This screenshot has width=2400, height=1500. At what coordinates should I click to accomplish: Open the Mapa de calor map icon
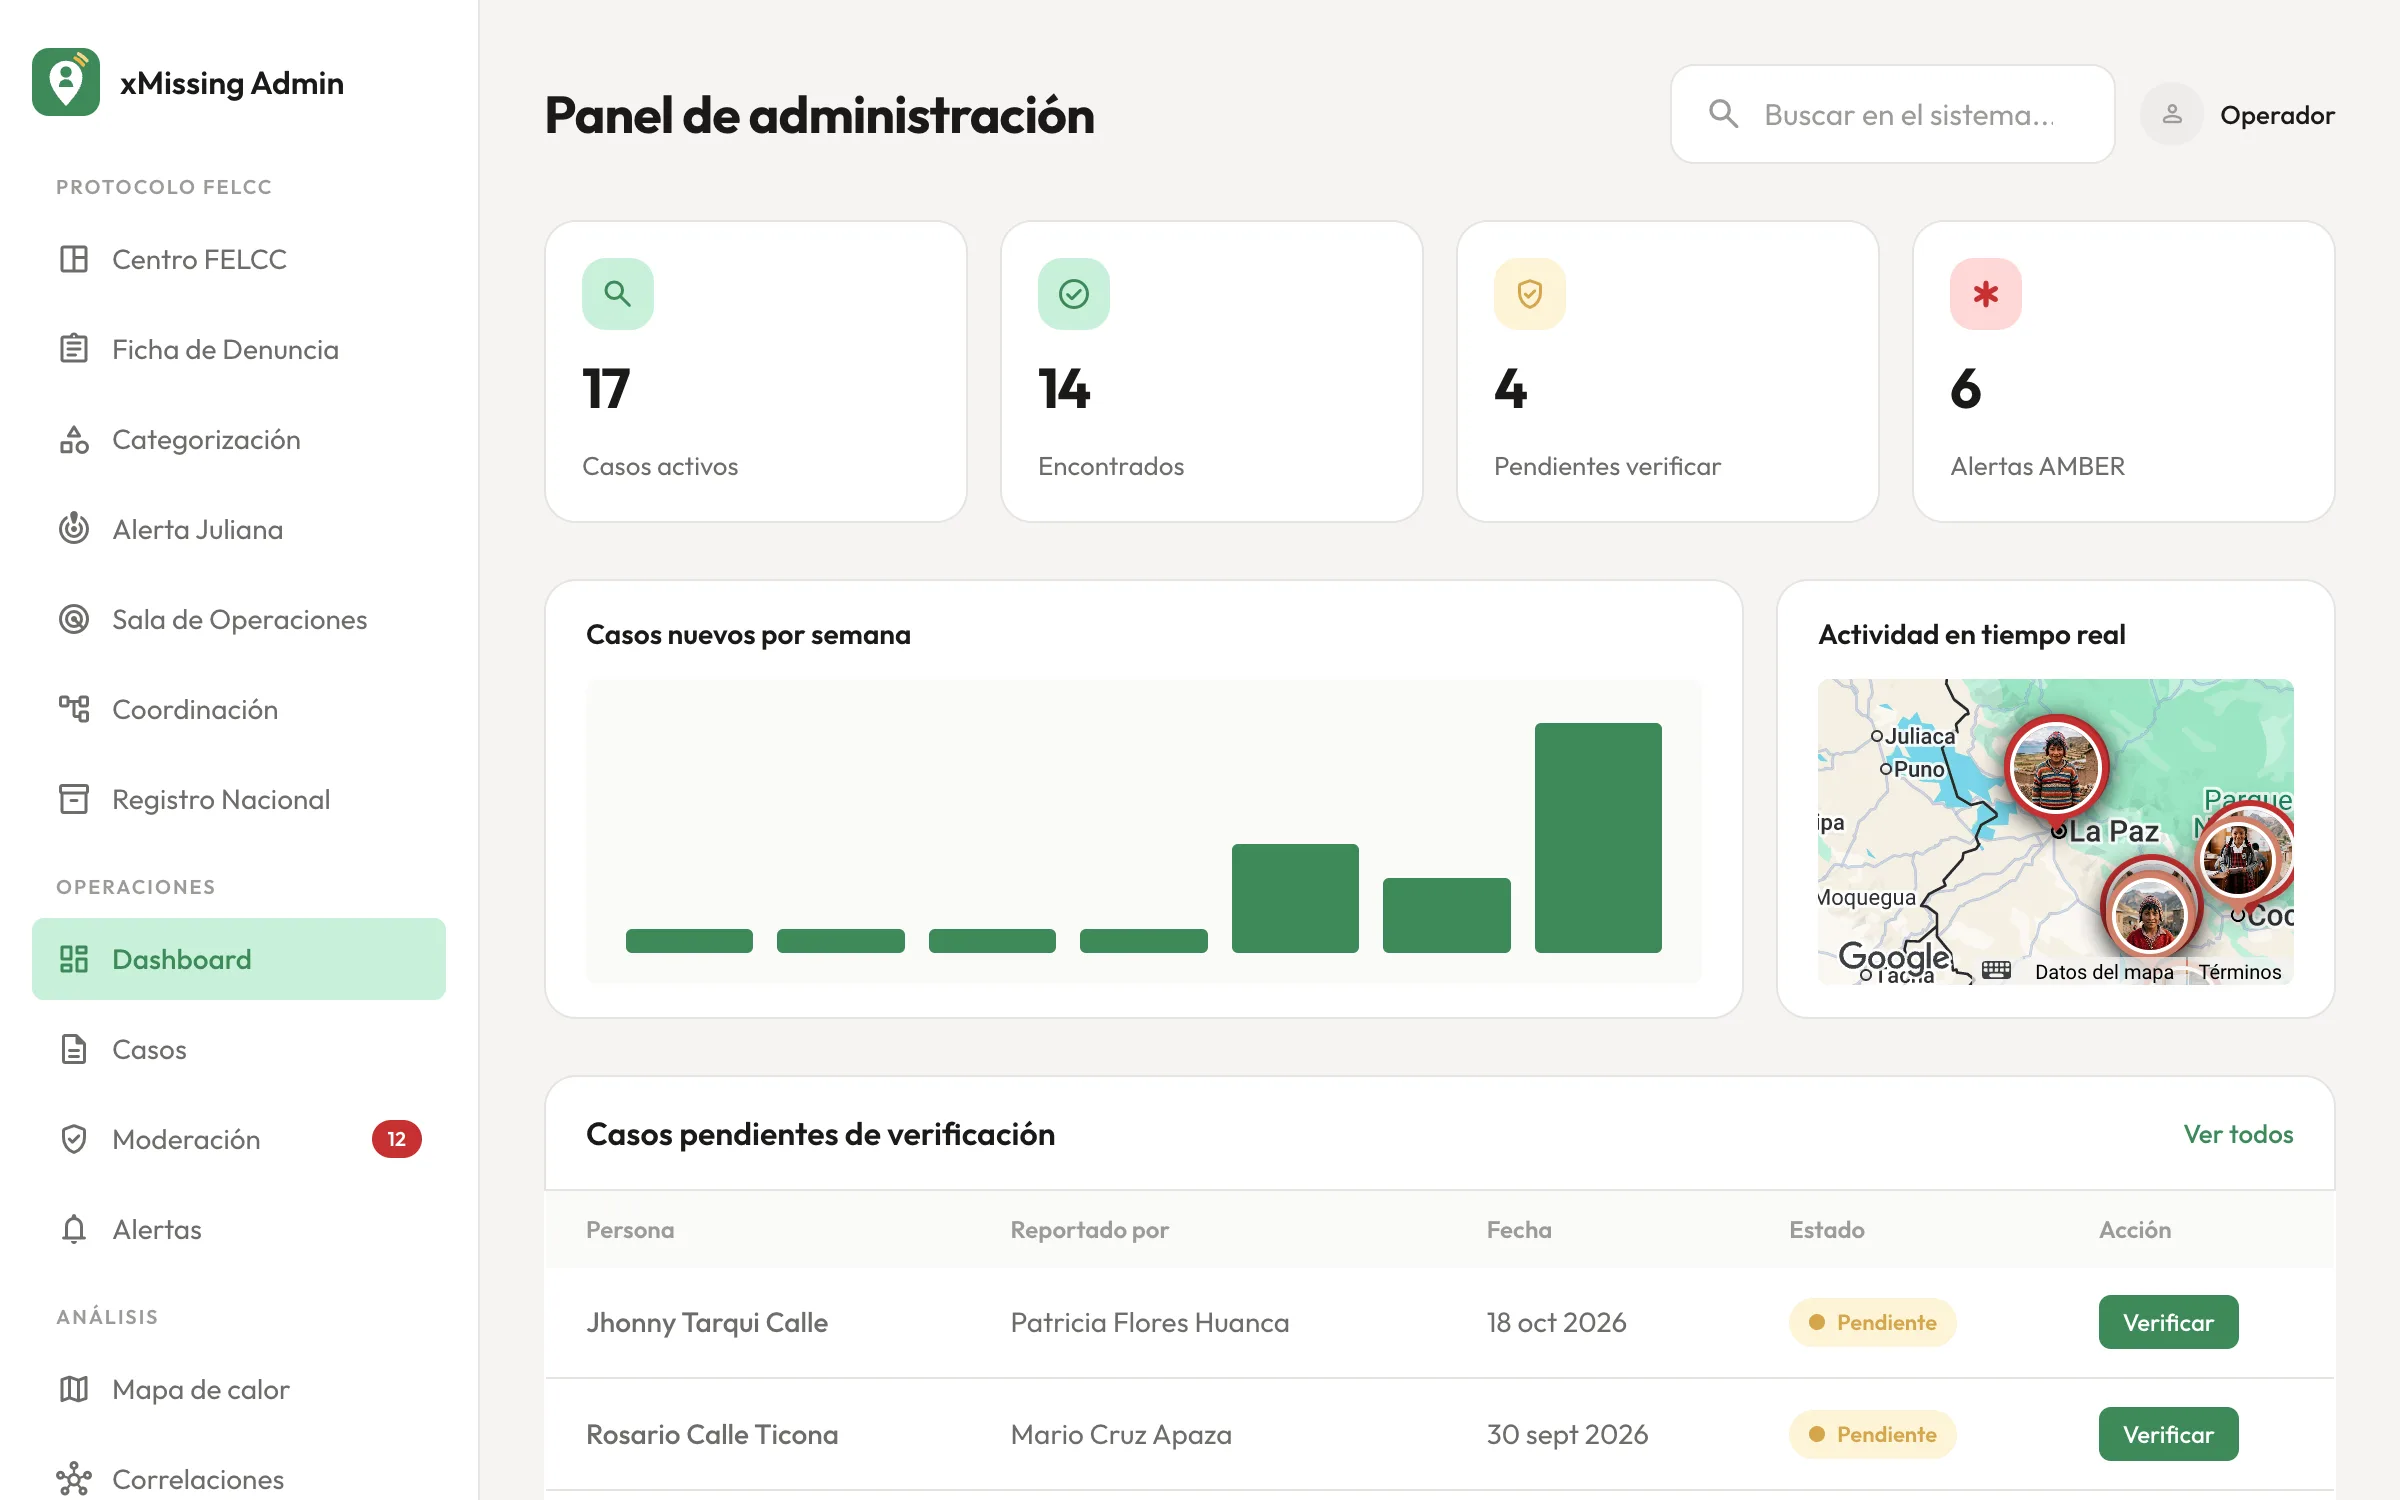[x=74, y=1389]
